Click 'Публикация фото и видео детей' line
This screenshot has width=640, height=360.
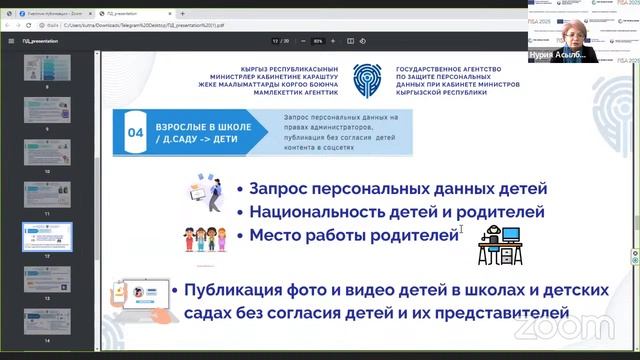(396, 290)
